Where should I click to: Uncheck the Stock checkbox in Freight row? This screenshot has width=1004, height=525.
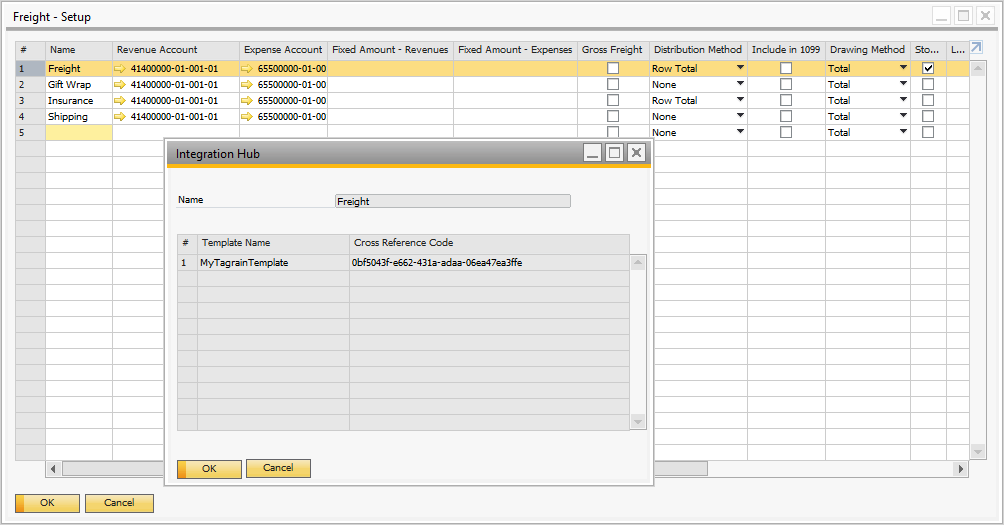point(928,69)
